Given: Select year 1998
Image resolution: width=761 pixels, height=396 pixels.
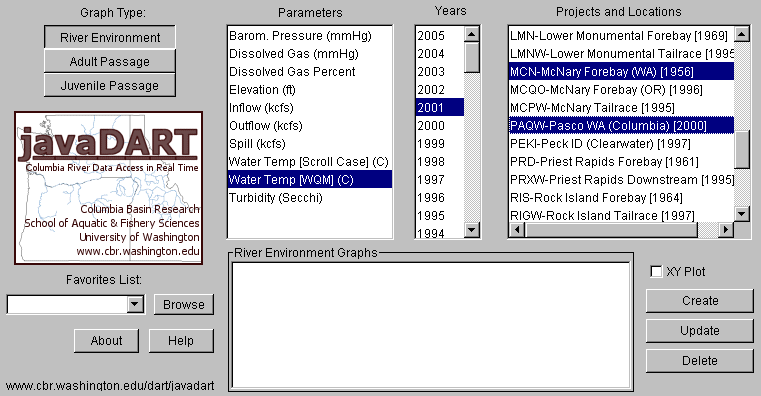Looking at the screenshot, I should click(x=440, y=162).
